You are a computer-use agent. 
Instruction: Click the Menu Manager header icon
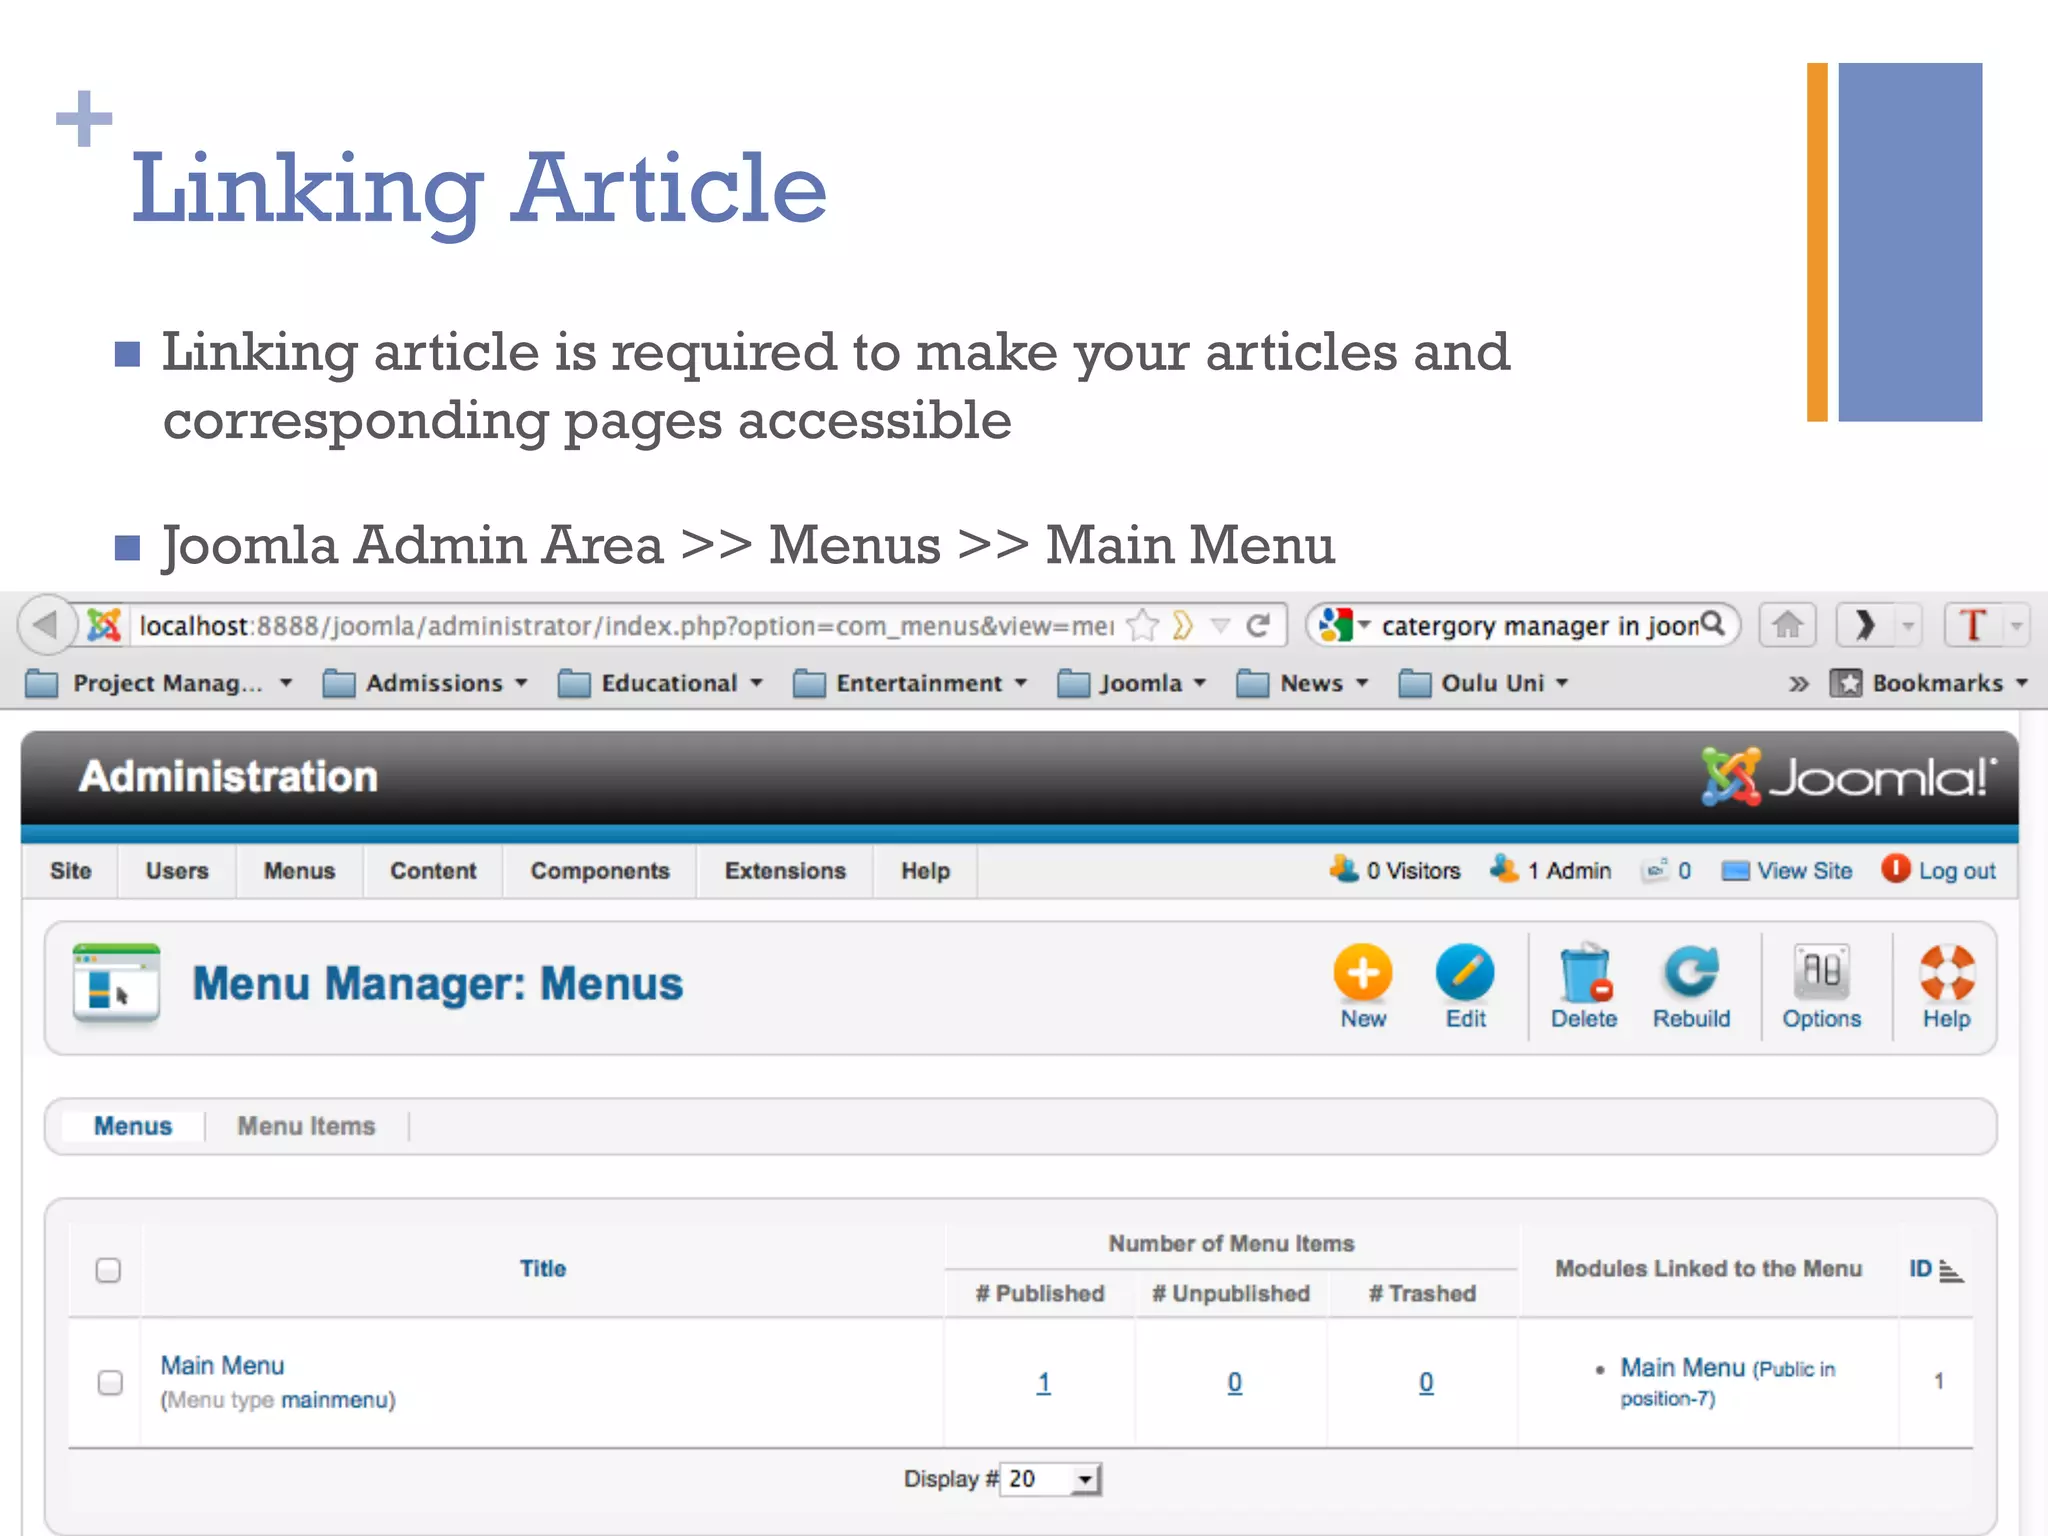(116, 985)
